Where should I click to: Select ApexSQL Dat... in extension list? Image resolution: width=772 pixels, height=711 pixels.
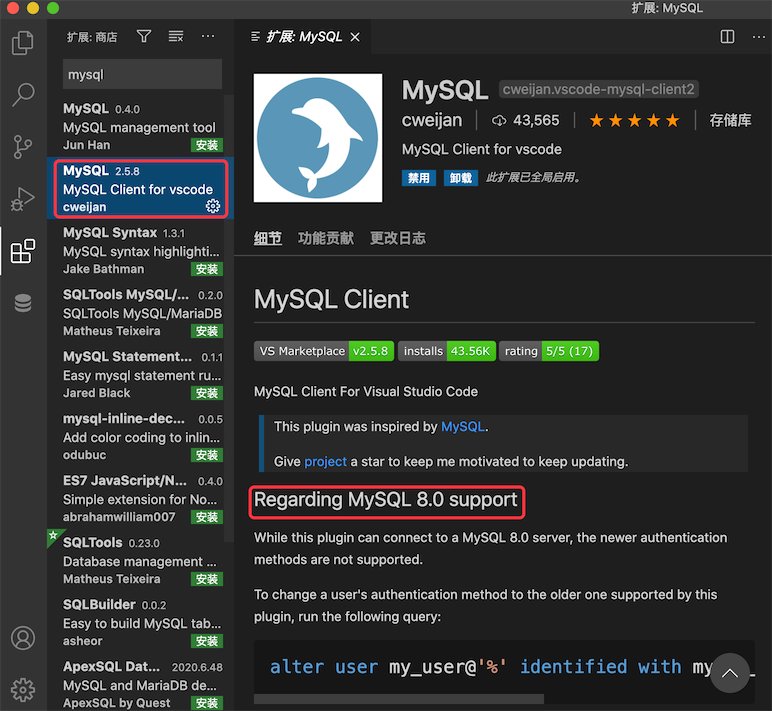click(140, 682)
